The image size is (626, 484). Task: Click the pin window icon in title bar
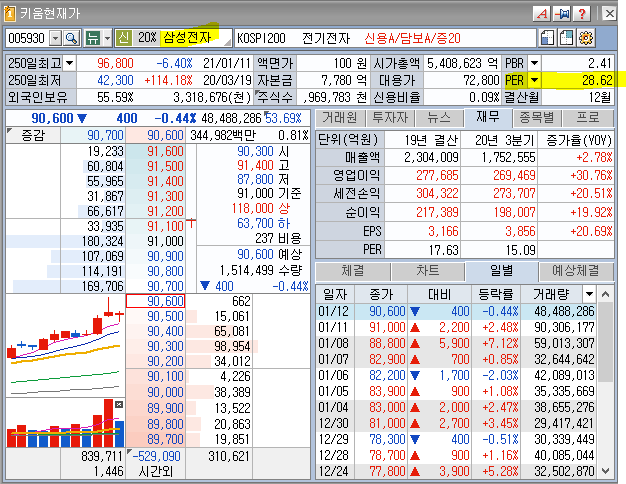[562, 14]
